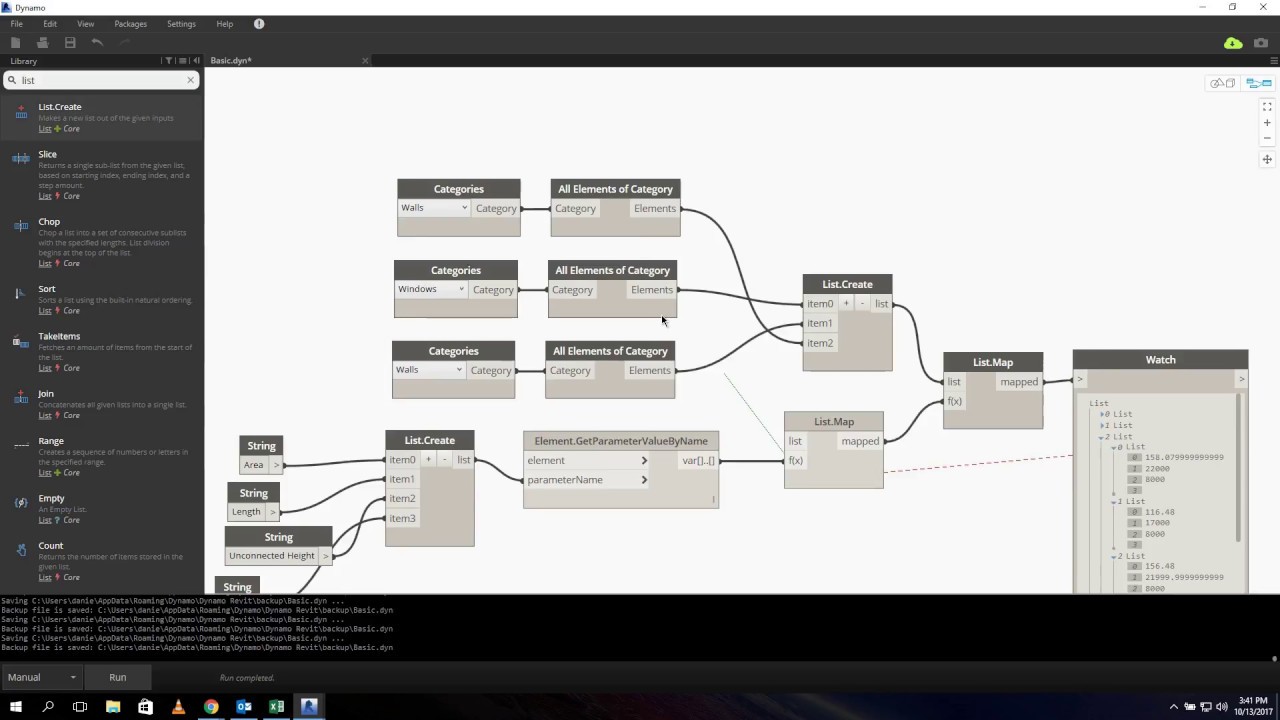Click the library filter funnel icon

169,61
